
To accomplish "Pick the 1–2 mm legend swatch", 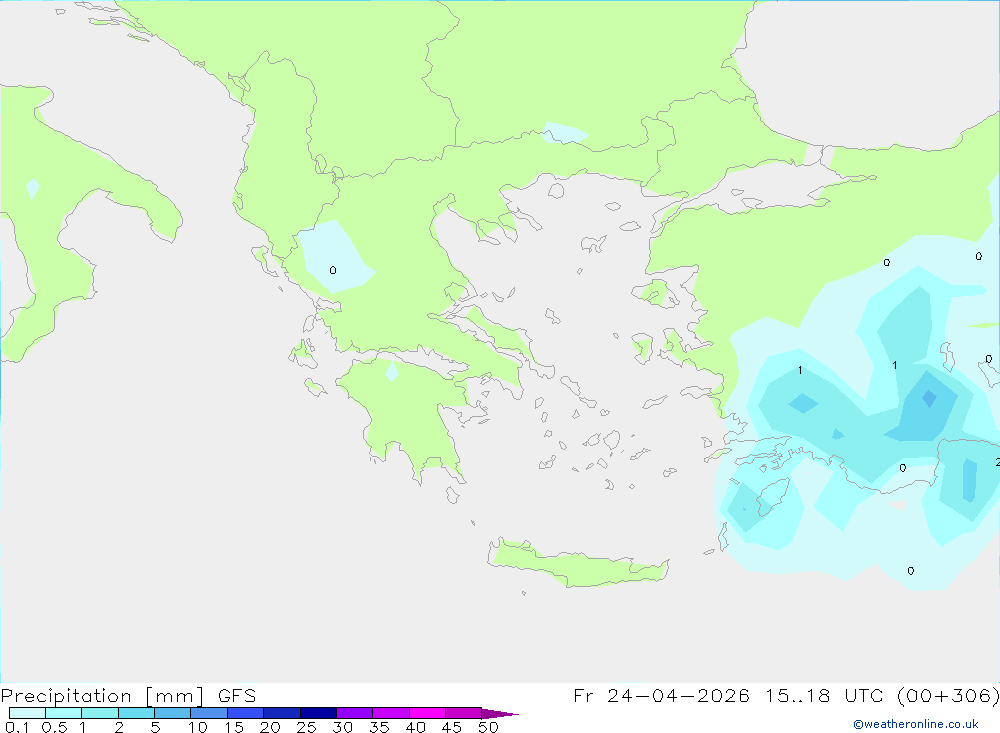I will pyautogui.click(x=100, y=713).
